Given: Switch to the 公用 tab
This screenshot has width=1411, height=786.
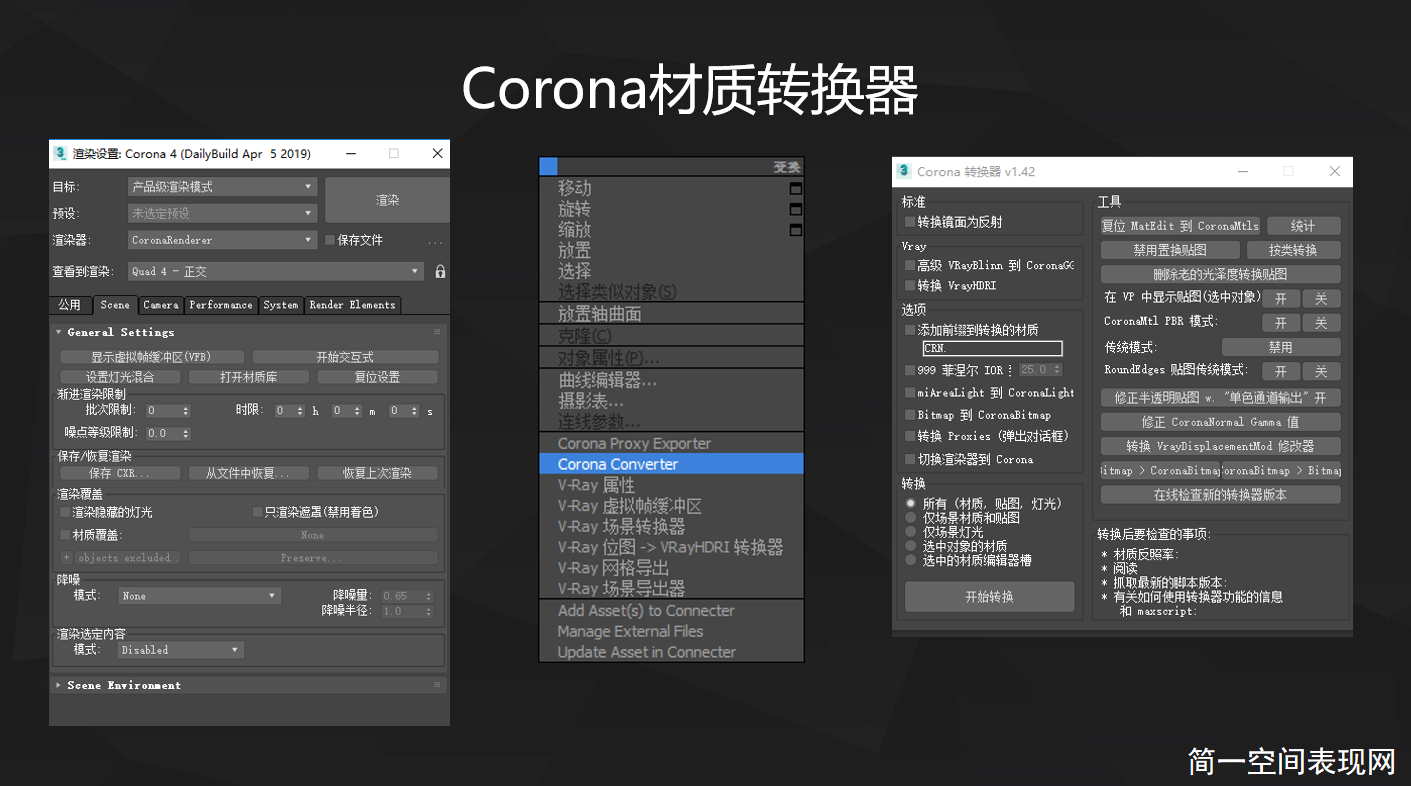Looking at the screenshot, I should coord(69,305).
